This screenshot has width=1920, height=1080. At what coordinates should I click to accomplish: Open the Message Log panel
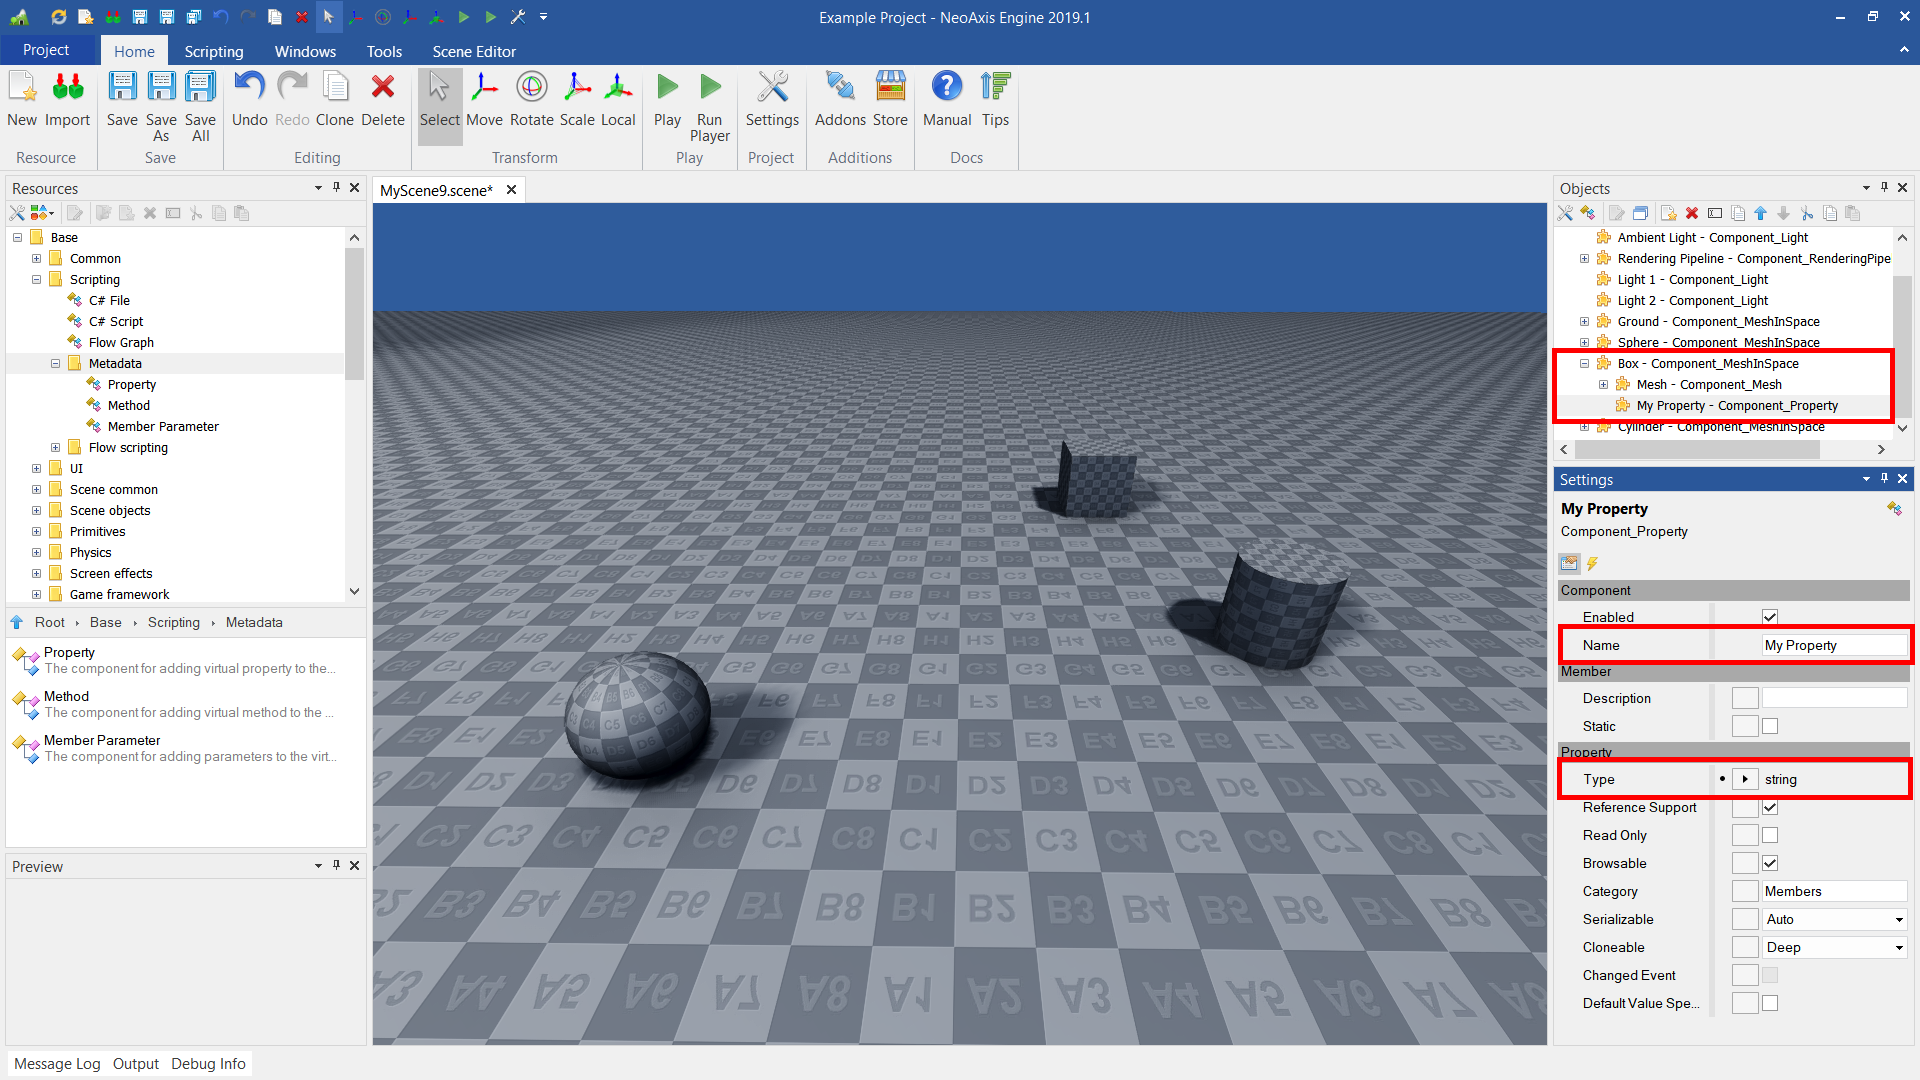57,1063
